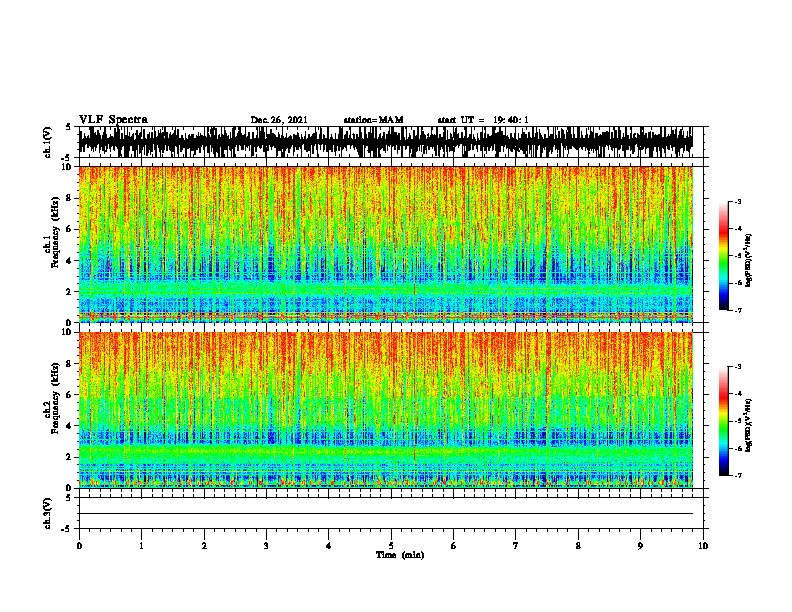
Task: Click the "Time (min)" axis label
Action: pos(400,555)
